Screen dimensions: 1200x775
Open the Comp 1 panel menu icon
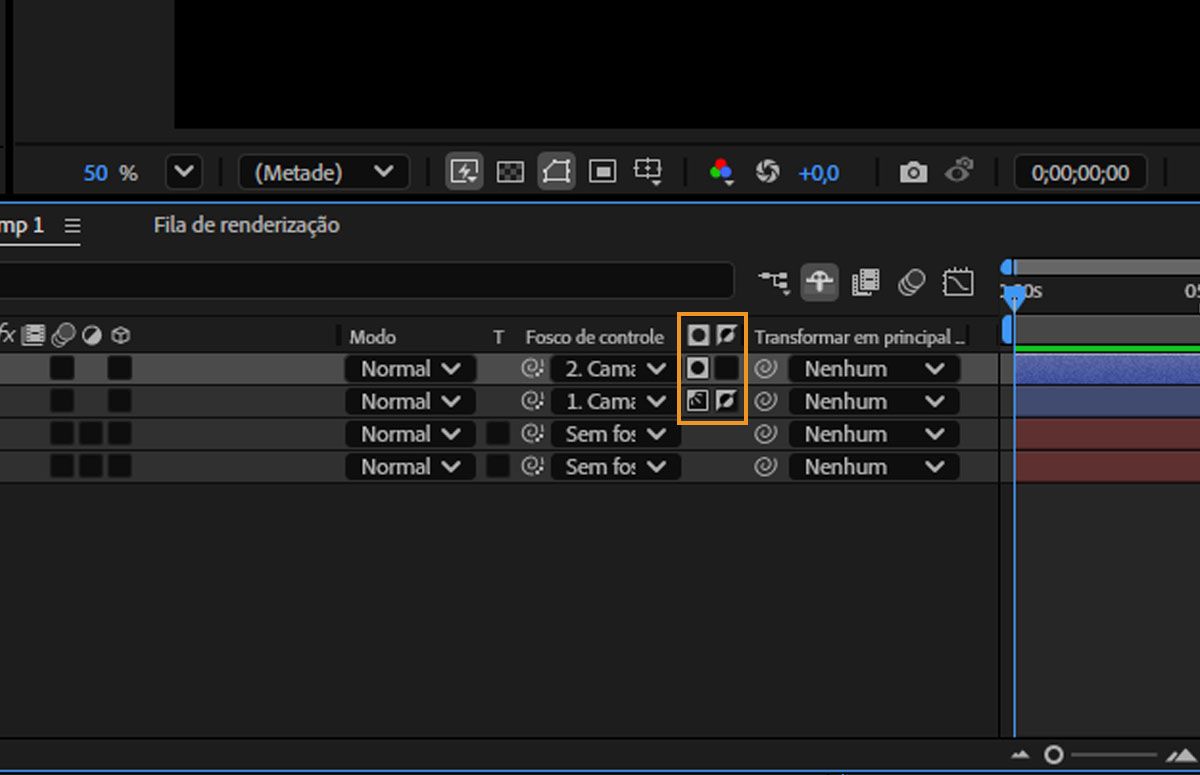[72, 226]
